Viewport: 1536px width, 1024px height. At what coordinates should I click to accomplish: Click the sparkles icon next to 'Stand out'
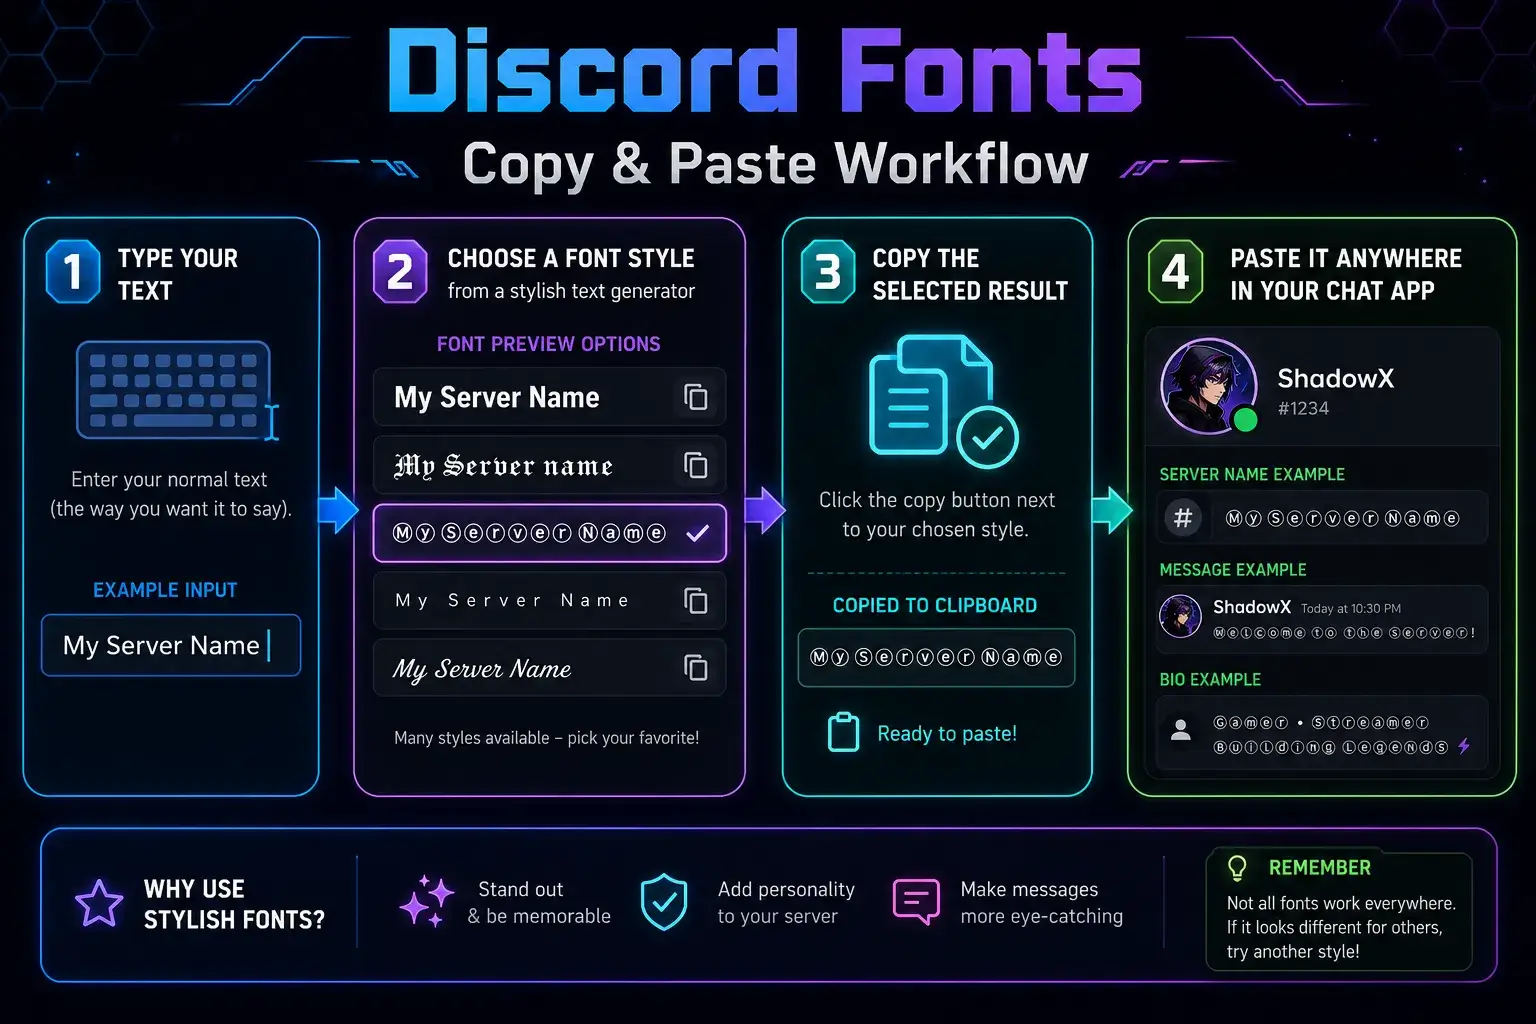(426, 901)
